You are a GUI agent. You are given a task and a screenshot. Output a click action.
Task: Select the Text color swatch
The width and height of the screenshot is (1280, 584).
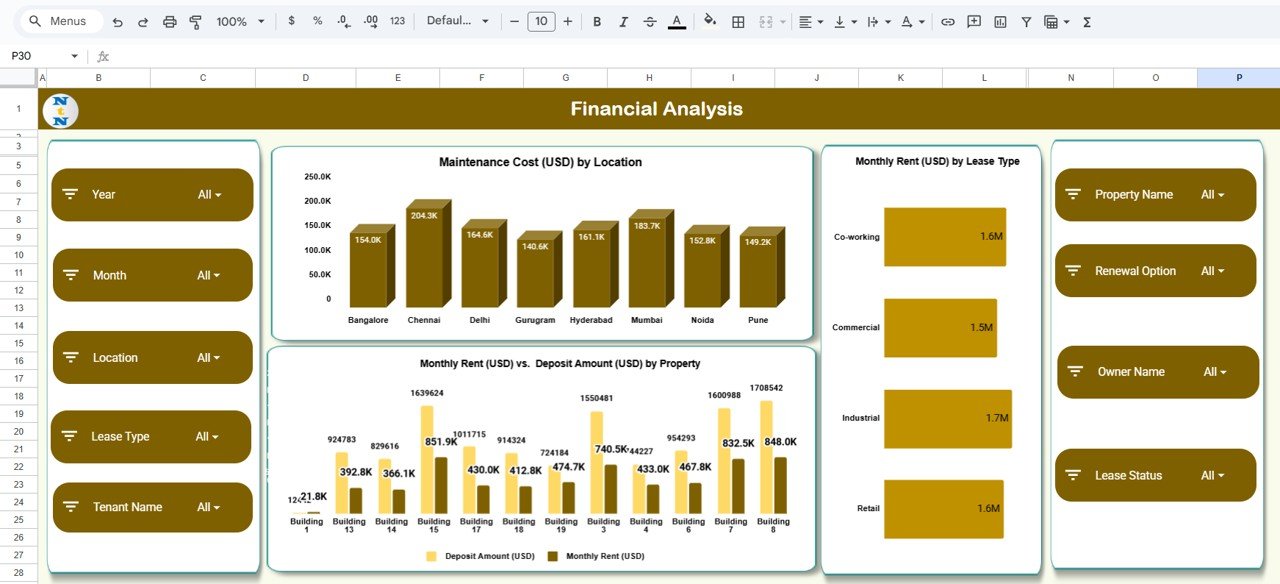point(674,21)
